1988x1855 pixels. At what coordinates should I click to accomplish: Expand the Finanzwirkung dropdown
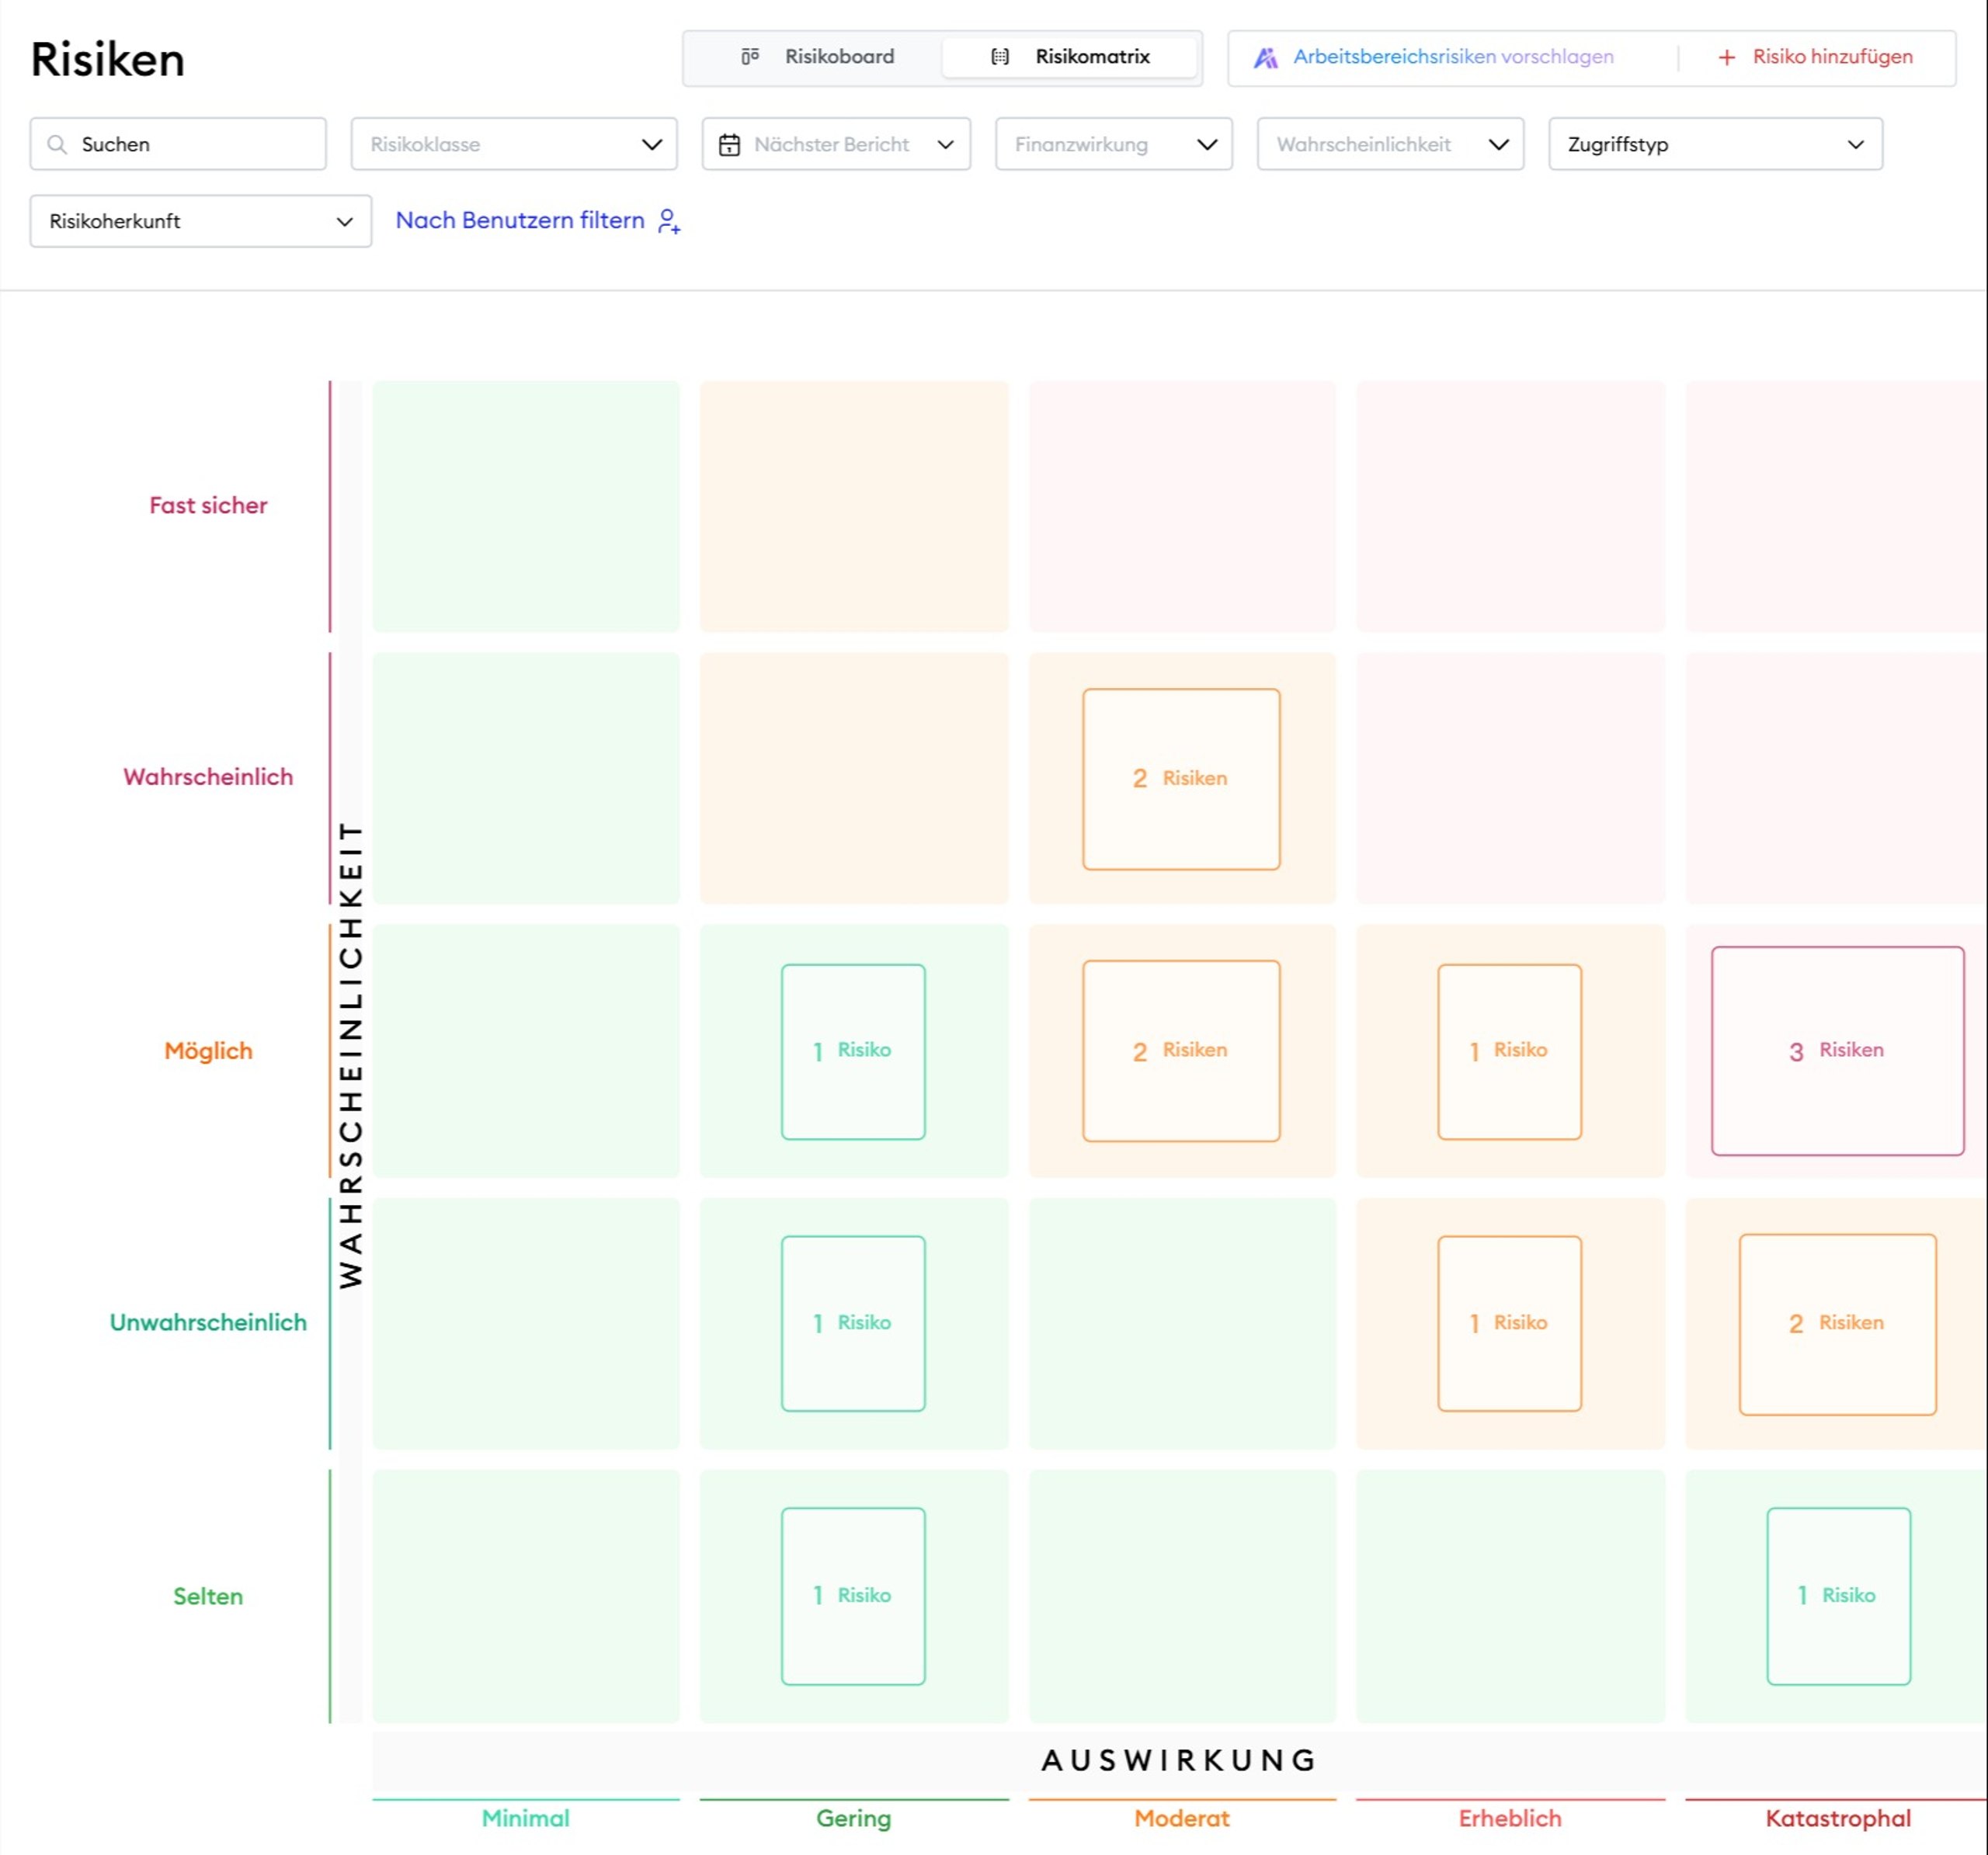click(1114, 144)
